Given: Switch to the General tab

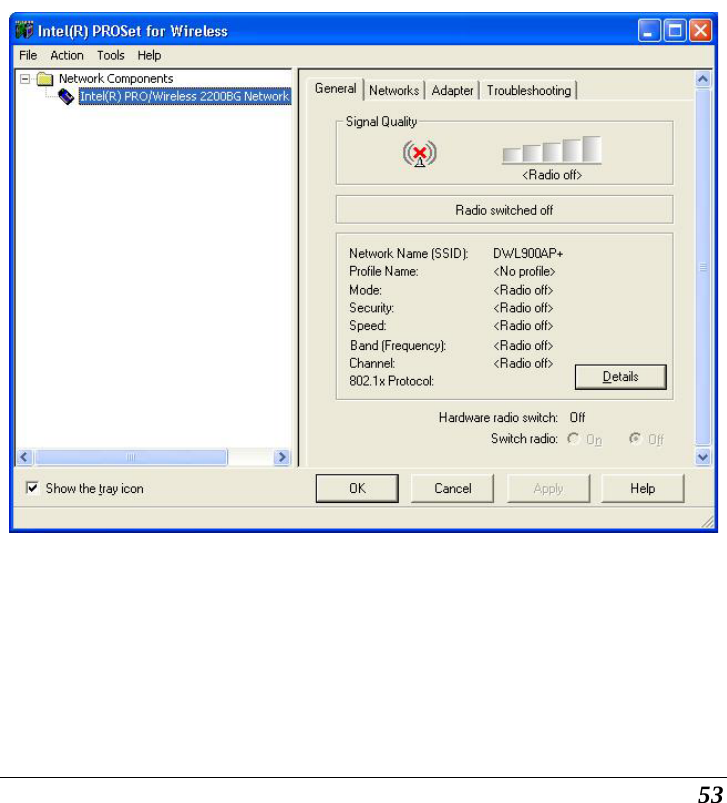Looking at the screenshot, I should [x=335, y=89].
